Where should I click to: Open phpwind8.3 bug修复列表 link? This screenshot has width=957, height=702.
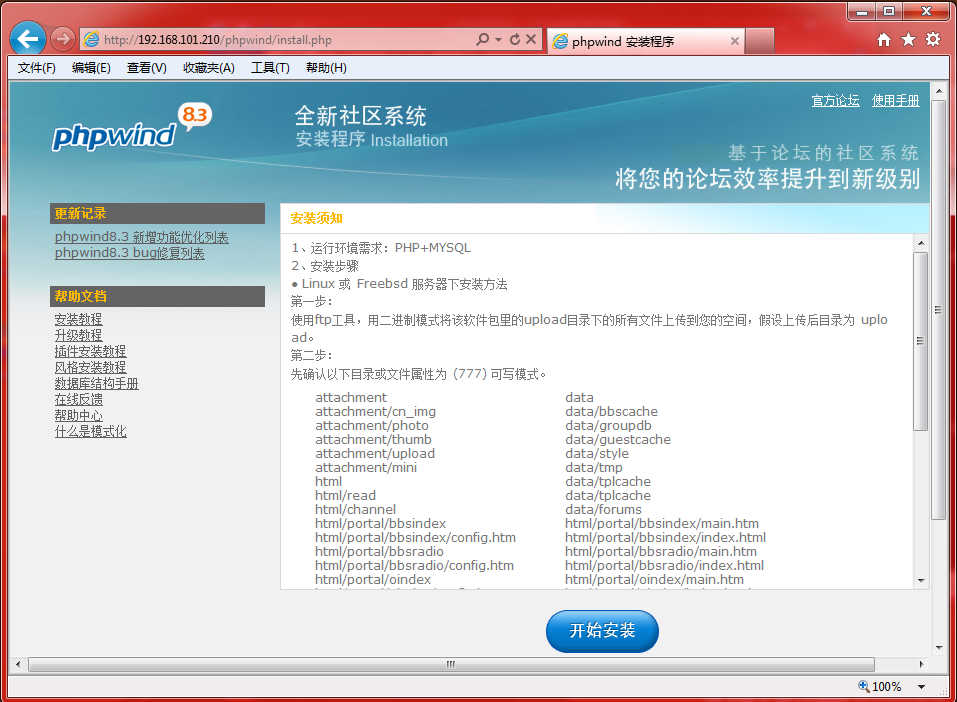(x=129, y=253)
